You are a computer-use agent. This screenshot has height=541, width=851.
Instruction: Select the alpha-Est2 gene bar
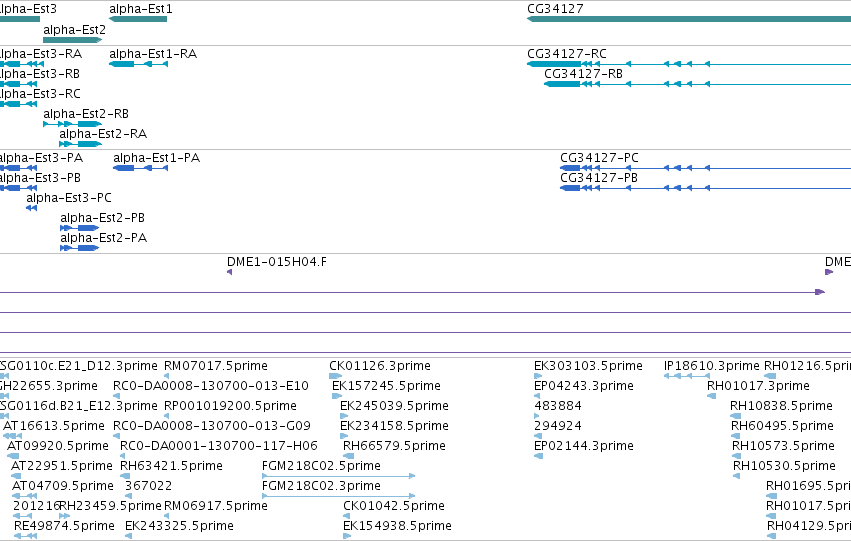point(73,40)
